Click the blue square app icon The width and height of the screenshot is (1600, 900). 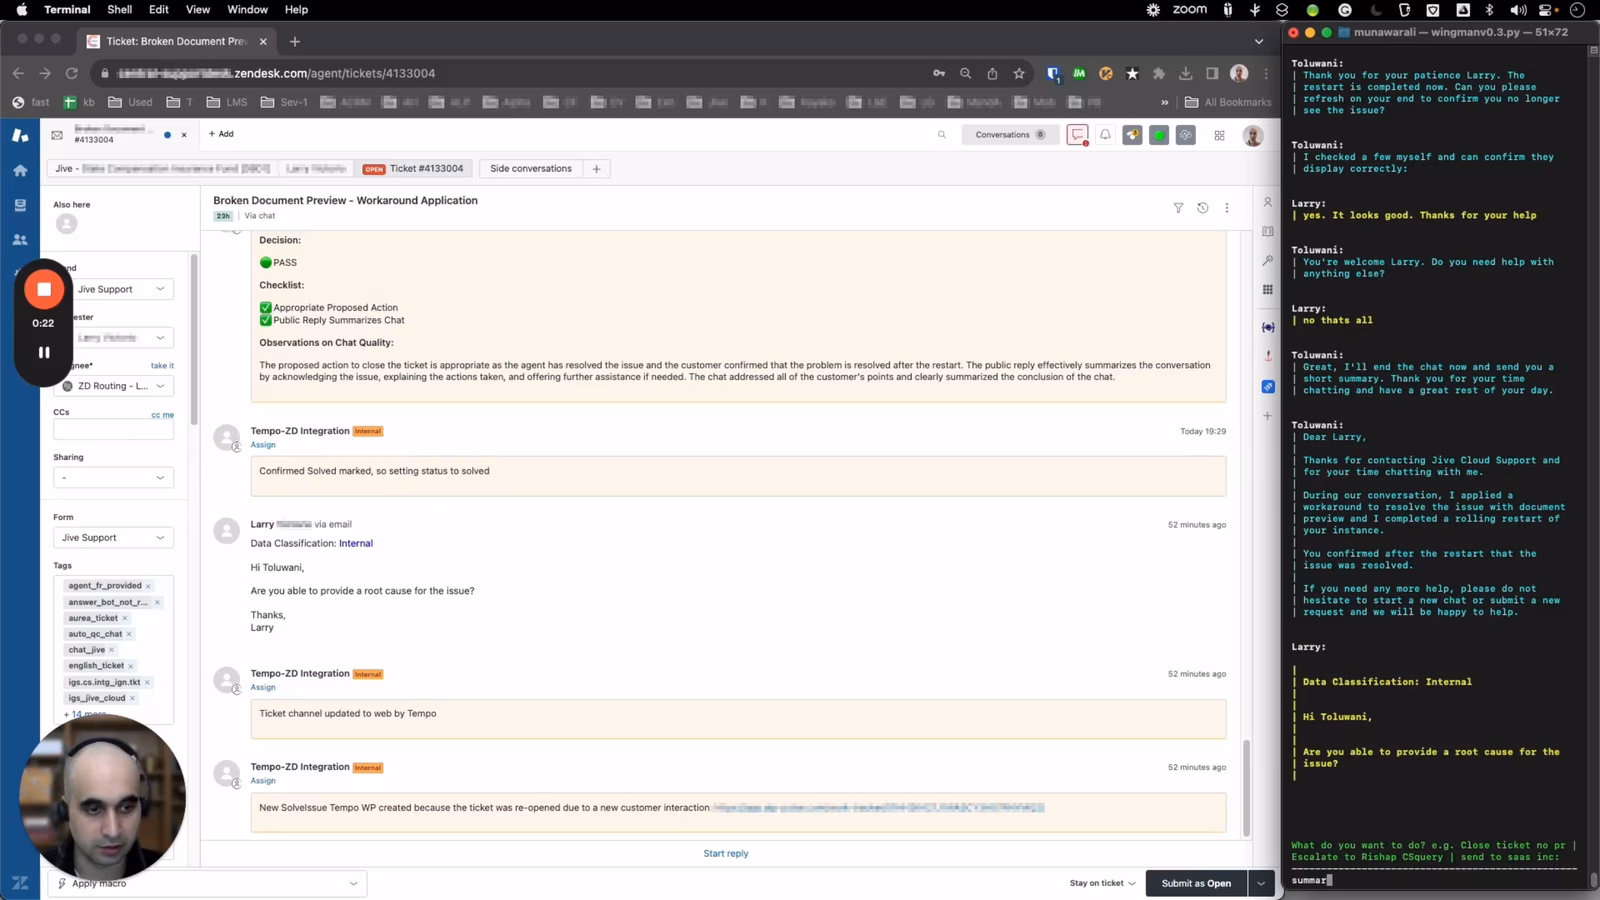tap(1268, 386)
